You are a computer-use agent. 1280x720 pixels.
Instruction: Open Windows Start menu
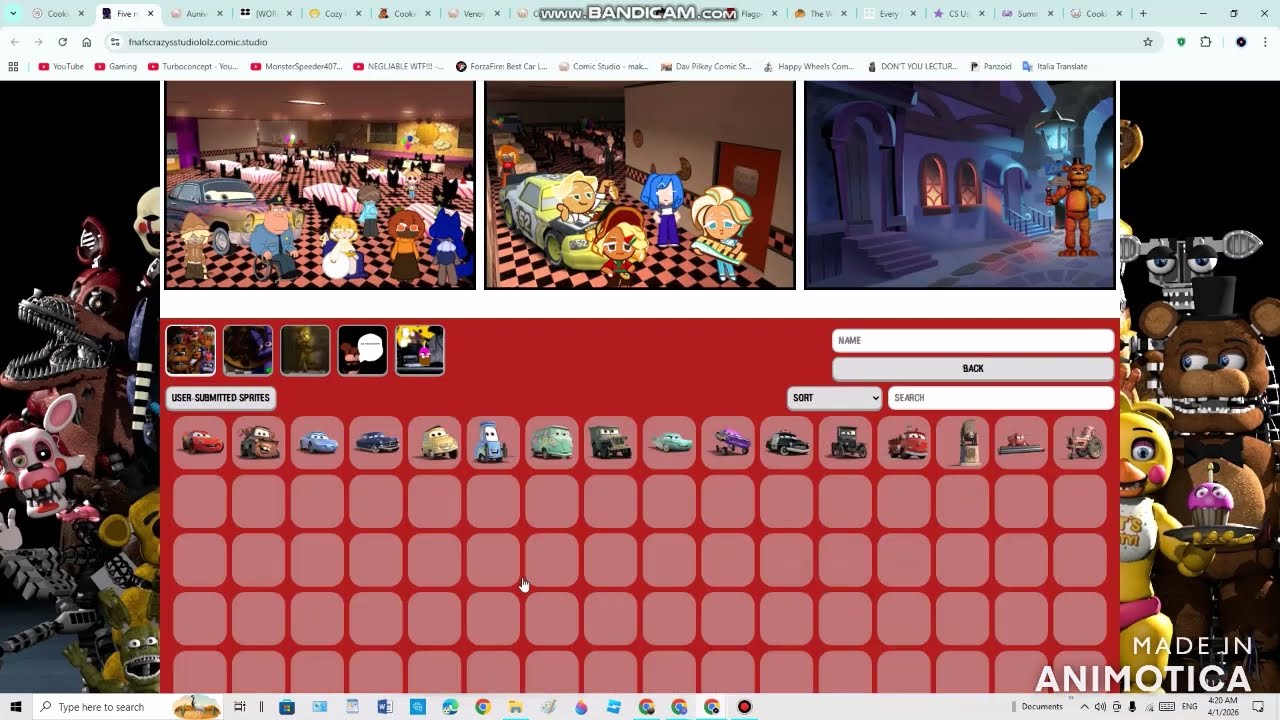(x=15, y=707)
